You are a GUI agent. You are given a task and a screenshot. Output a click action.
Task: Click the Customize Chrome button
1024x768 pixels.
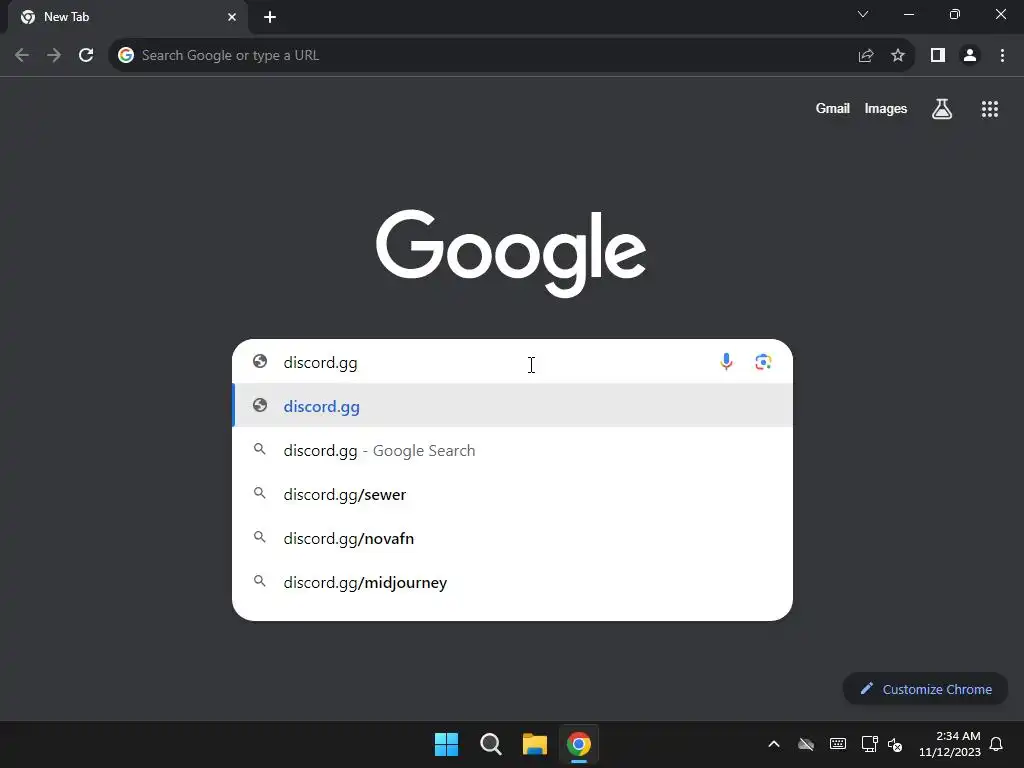pos(925,689)
